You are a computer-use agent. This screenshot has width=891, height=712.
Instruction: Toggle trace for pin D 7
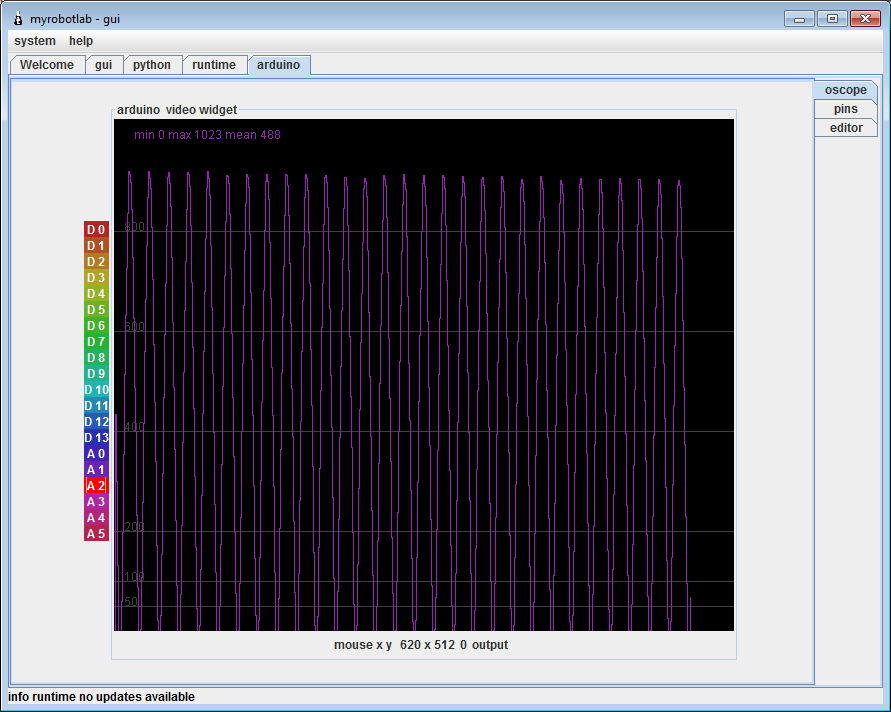(x=97, y=342)
